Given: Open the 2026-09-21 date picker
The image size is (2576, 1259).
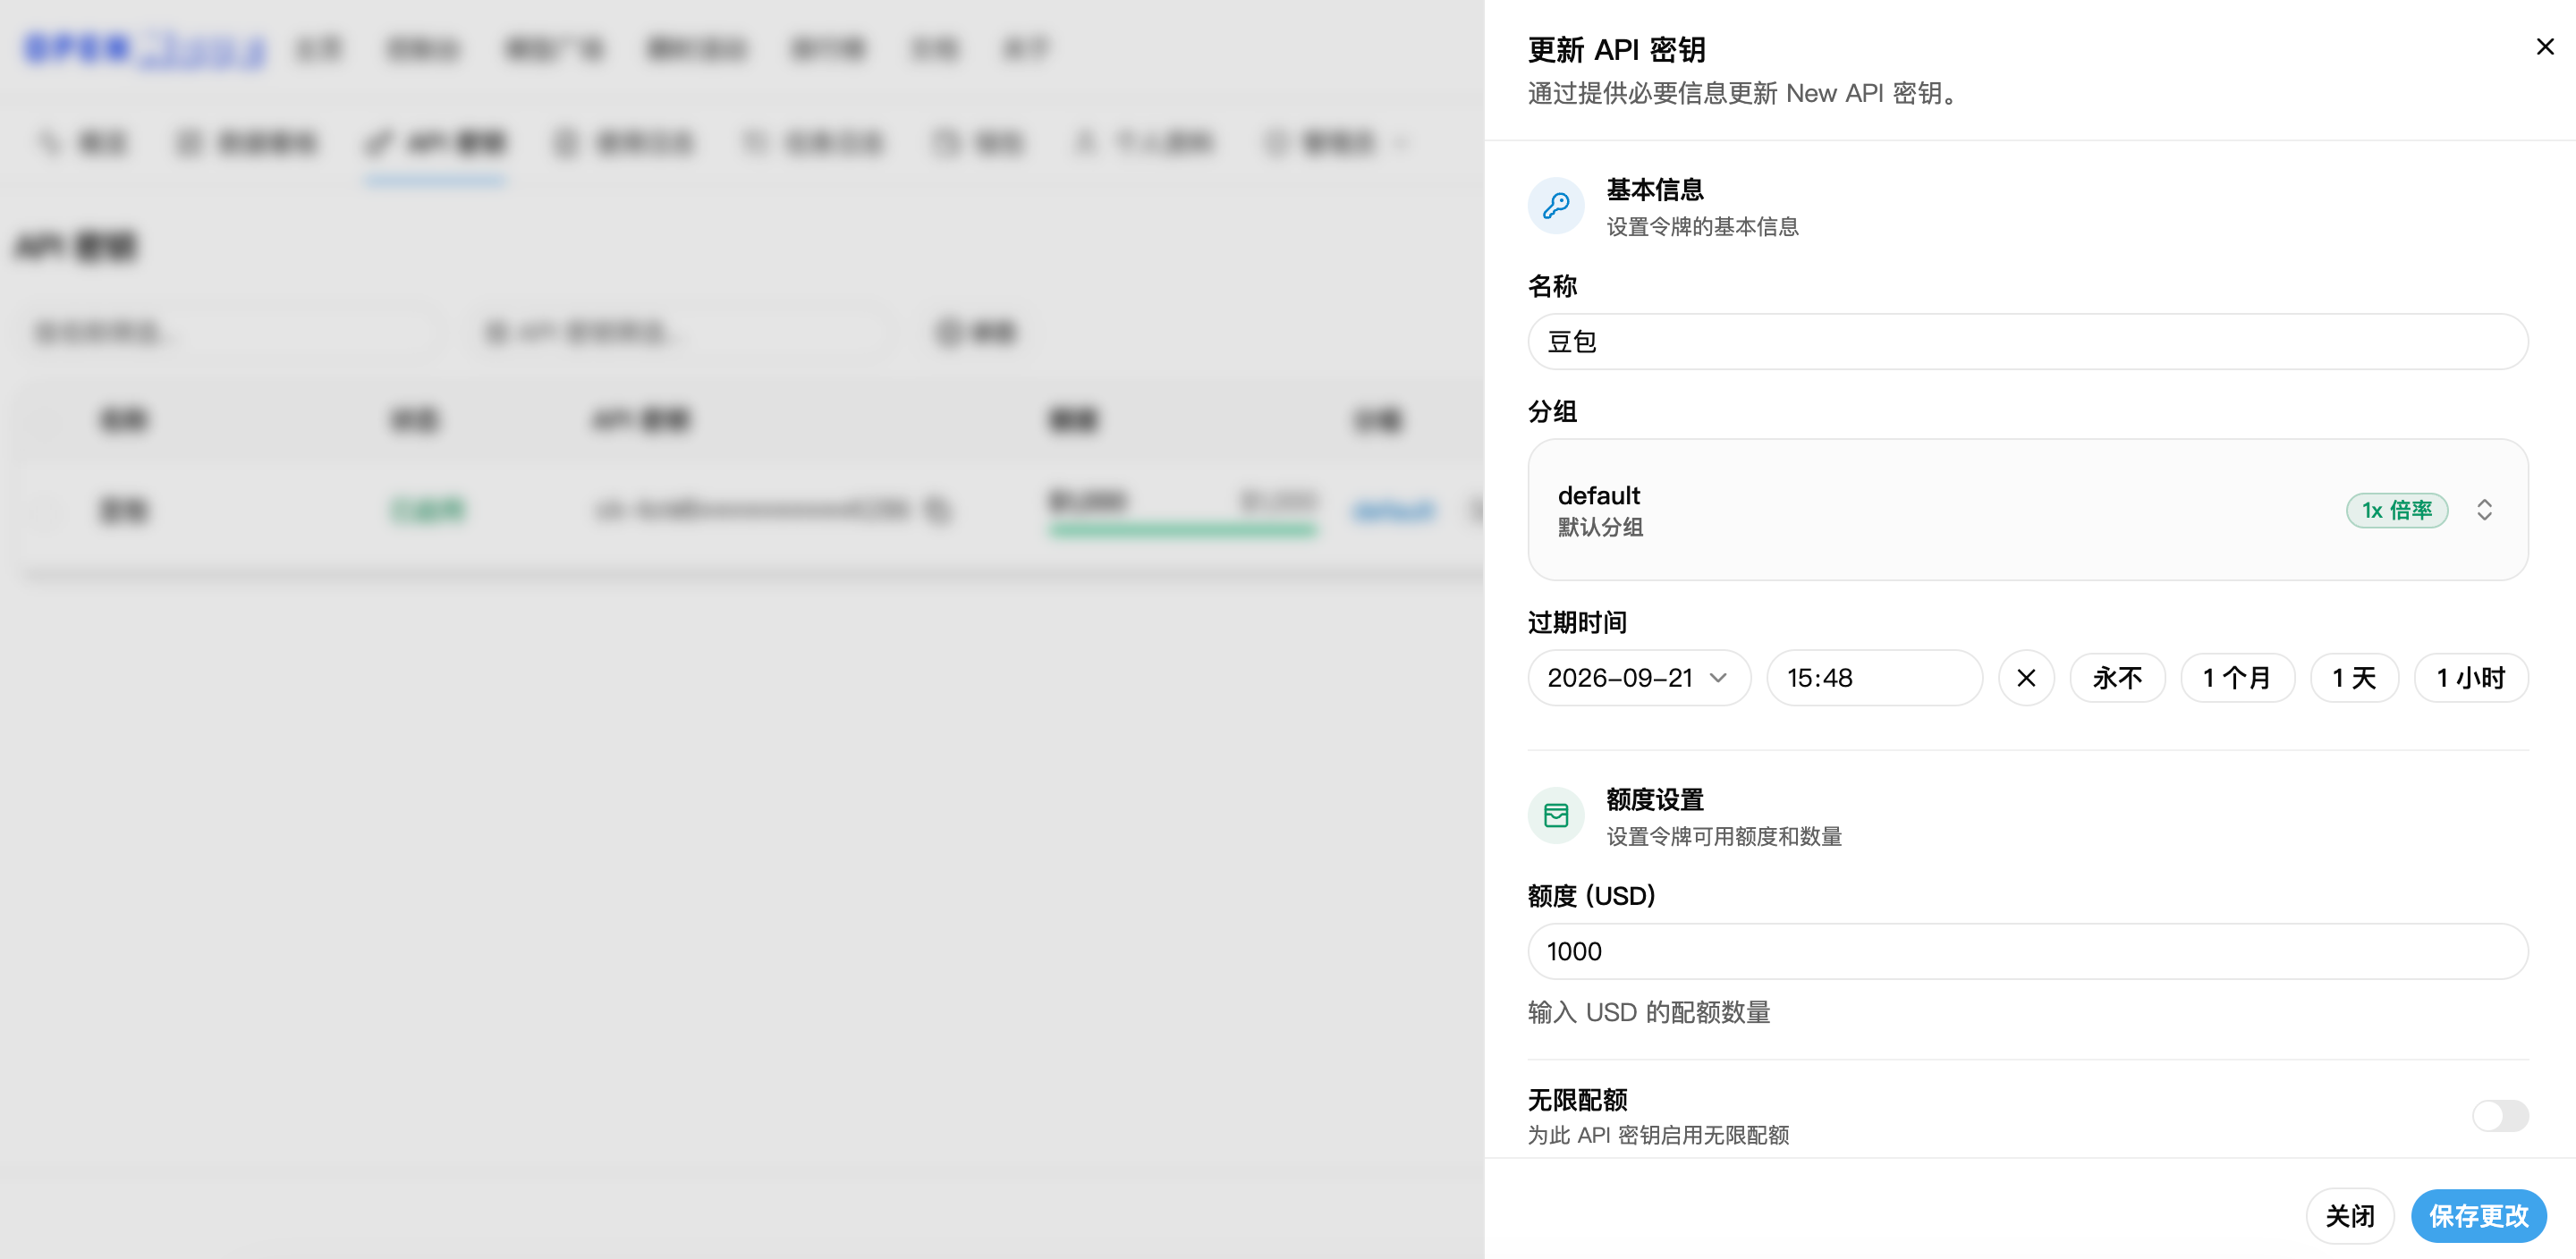Looking at the screenshot, I should tap(1638, 678).
